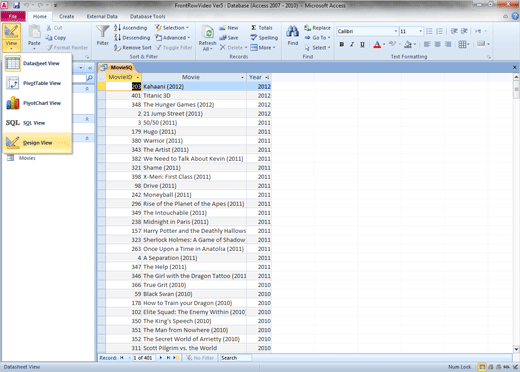520x372 pixels.
Task: Open the Select dropdown
Action: pos(317,48)
